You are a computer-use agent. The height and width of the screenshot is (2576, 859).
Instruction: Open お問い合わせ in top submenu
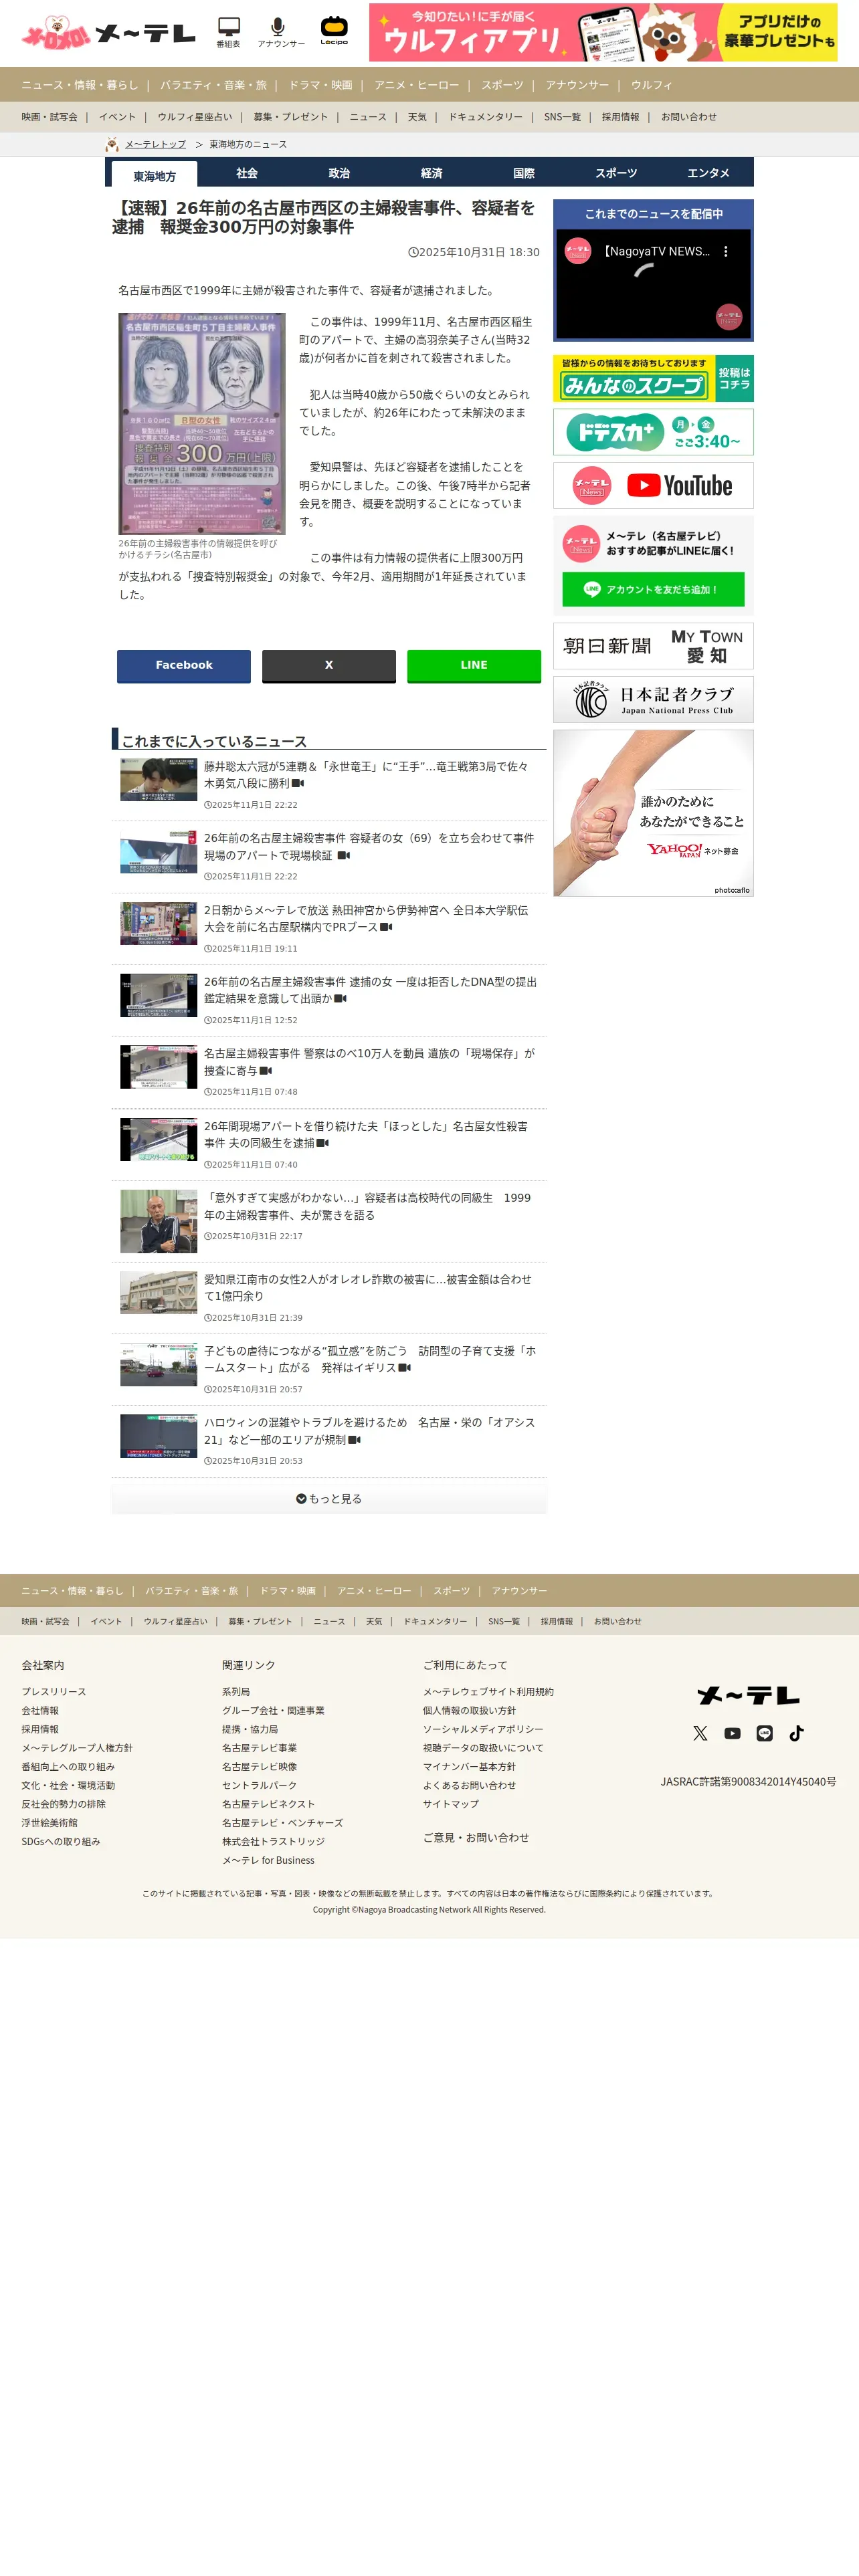click(x=689, y=117)
